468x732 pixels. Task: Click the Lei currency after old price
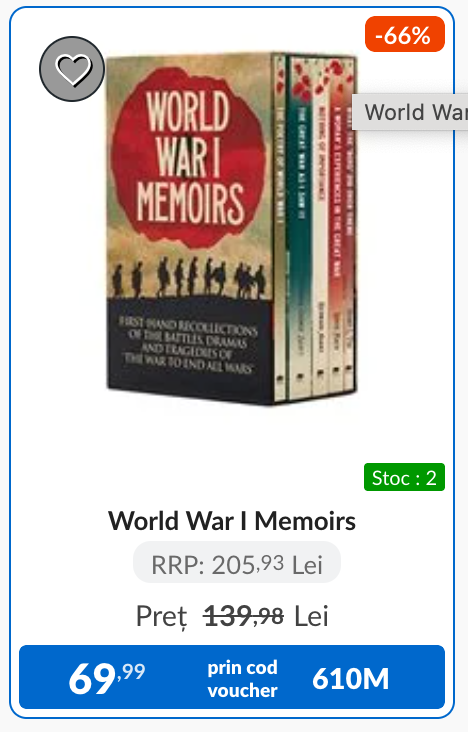click(x=311, y=616)
